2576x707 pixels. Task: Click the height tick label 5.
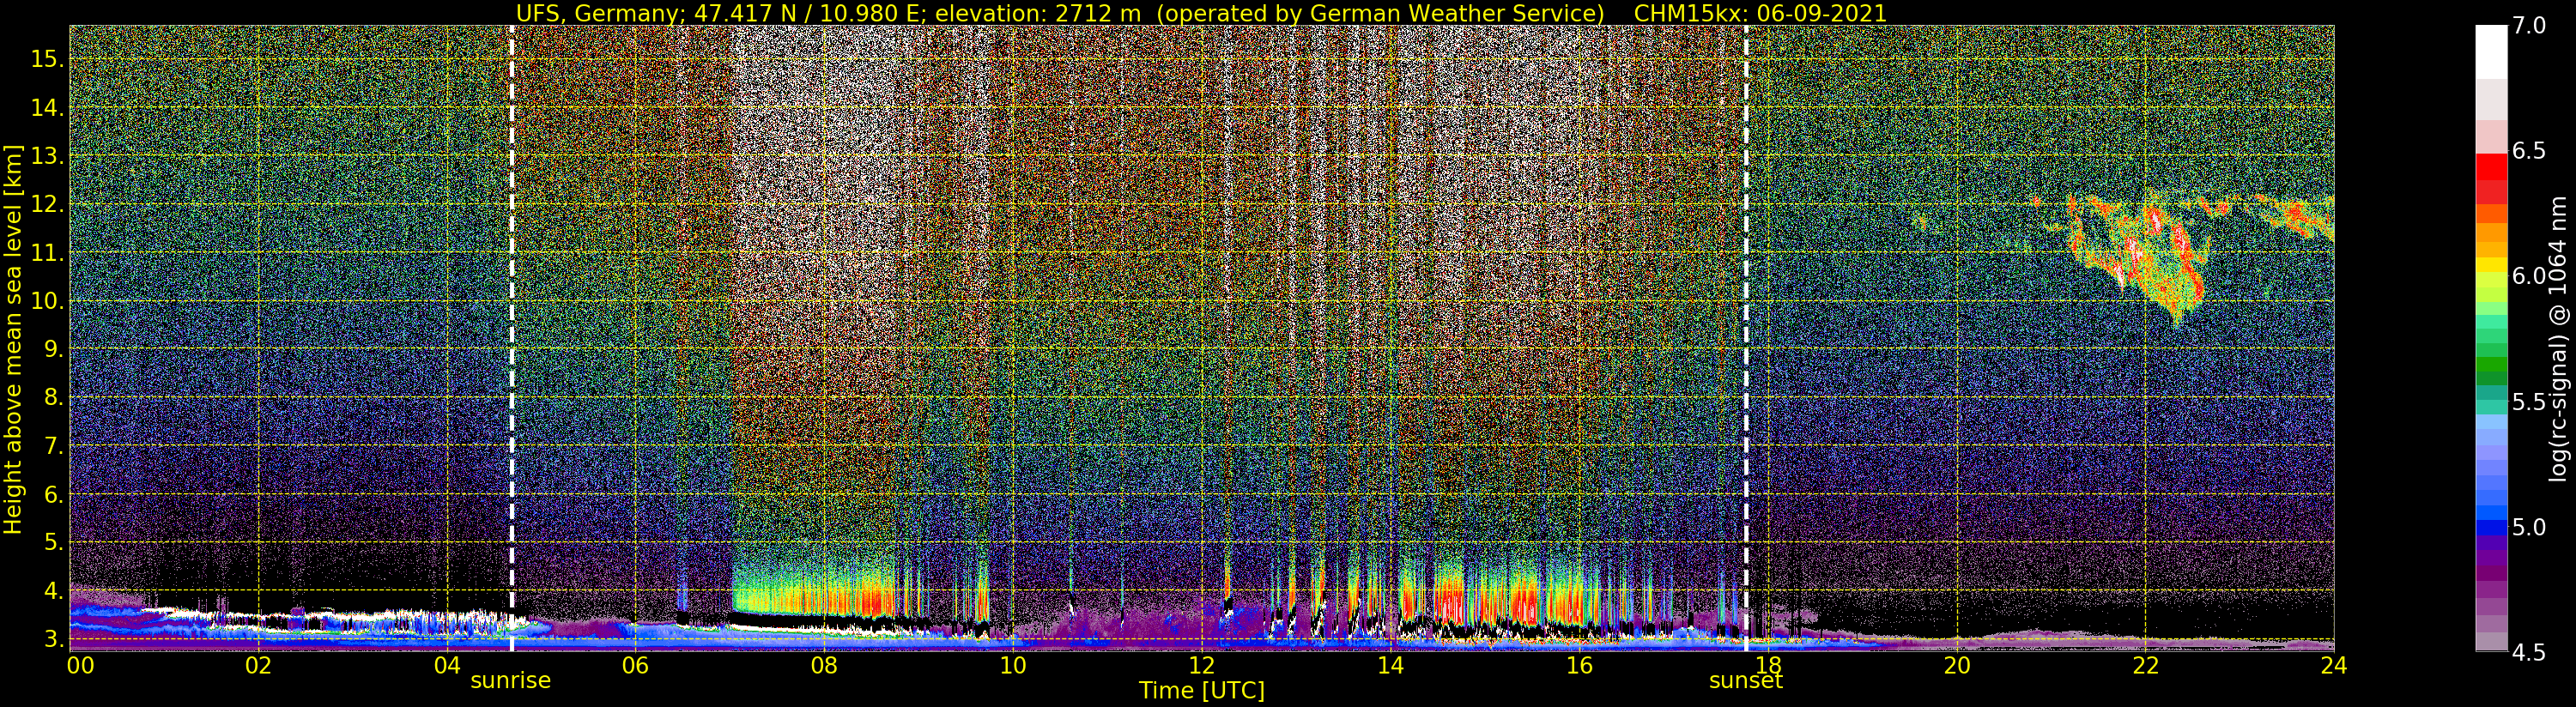tap(53, 542)
